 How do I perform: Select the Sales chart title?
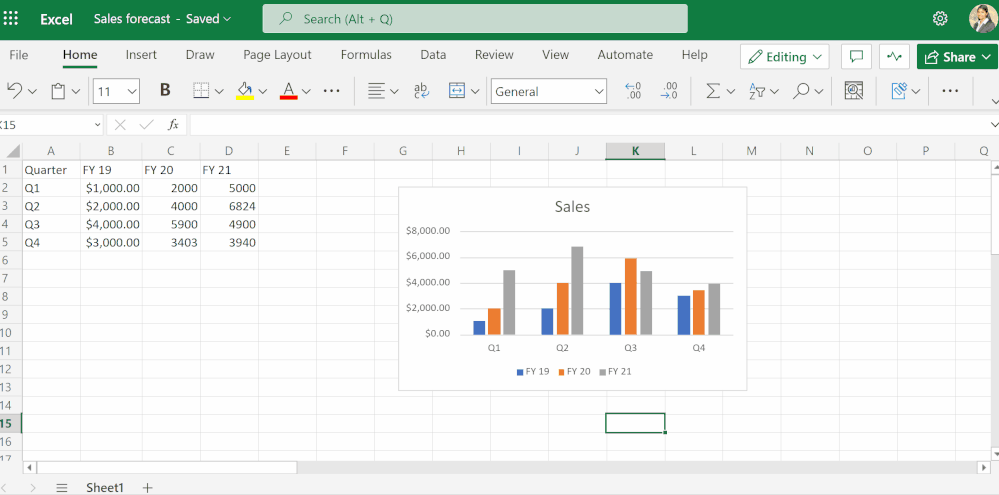click(x=572, y=206)
